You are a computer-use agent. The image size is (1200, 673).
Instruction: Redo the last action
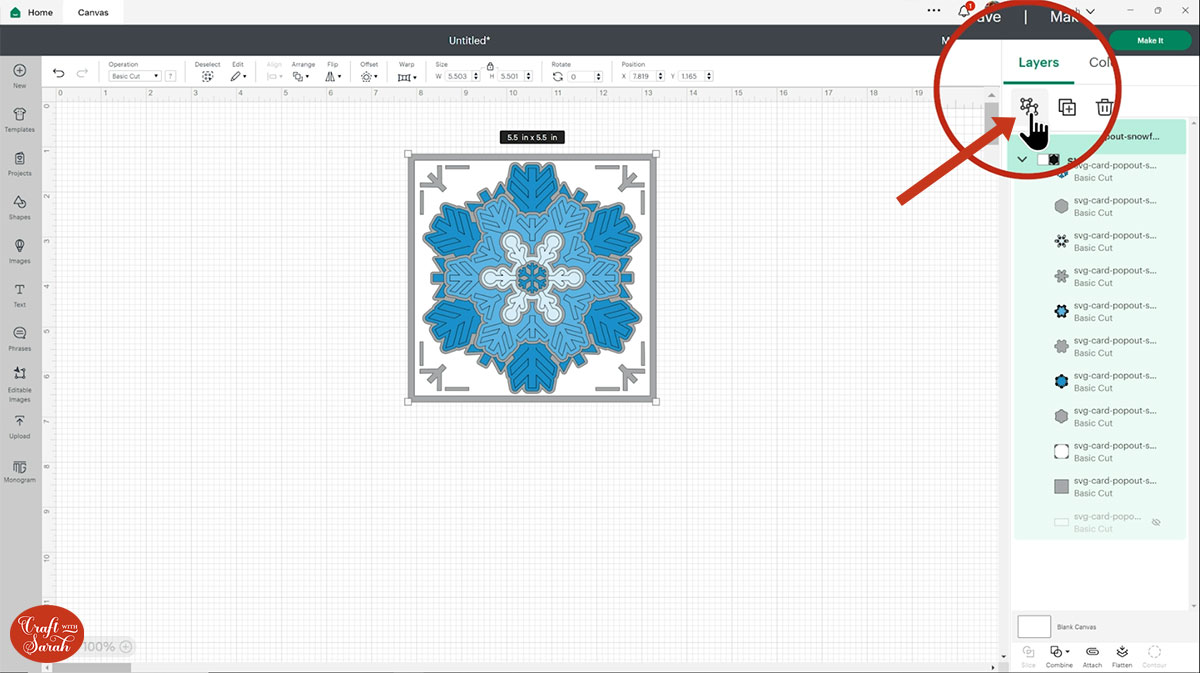(x=82, y=73)
